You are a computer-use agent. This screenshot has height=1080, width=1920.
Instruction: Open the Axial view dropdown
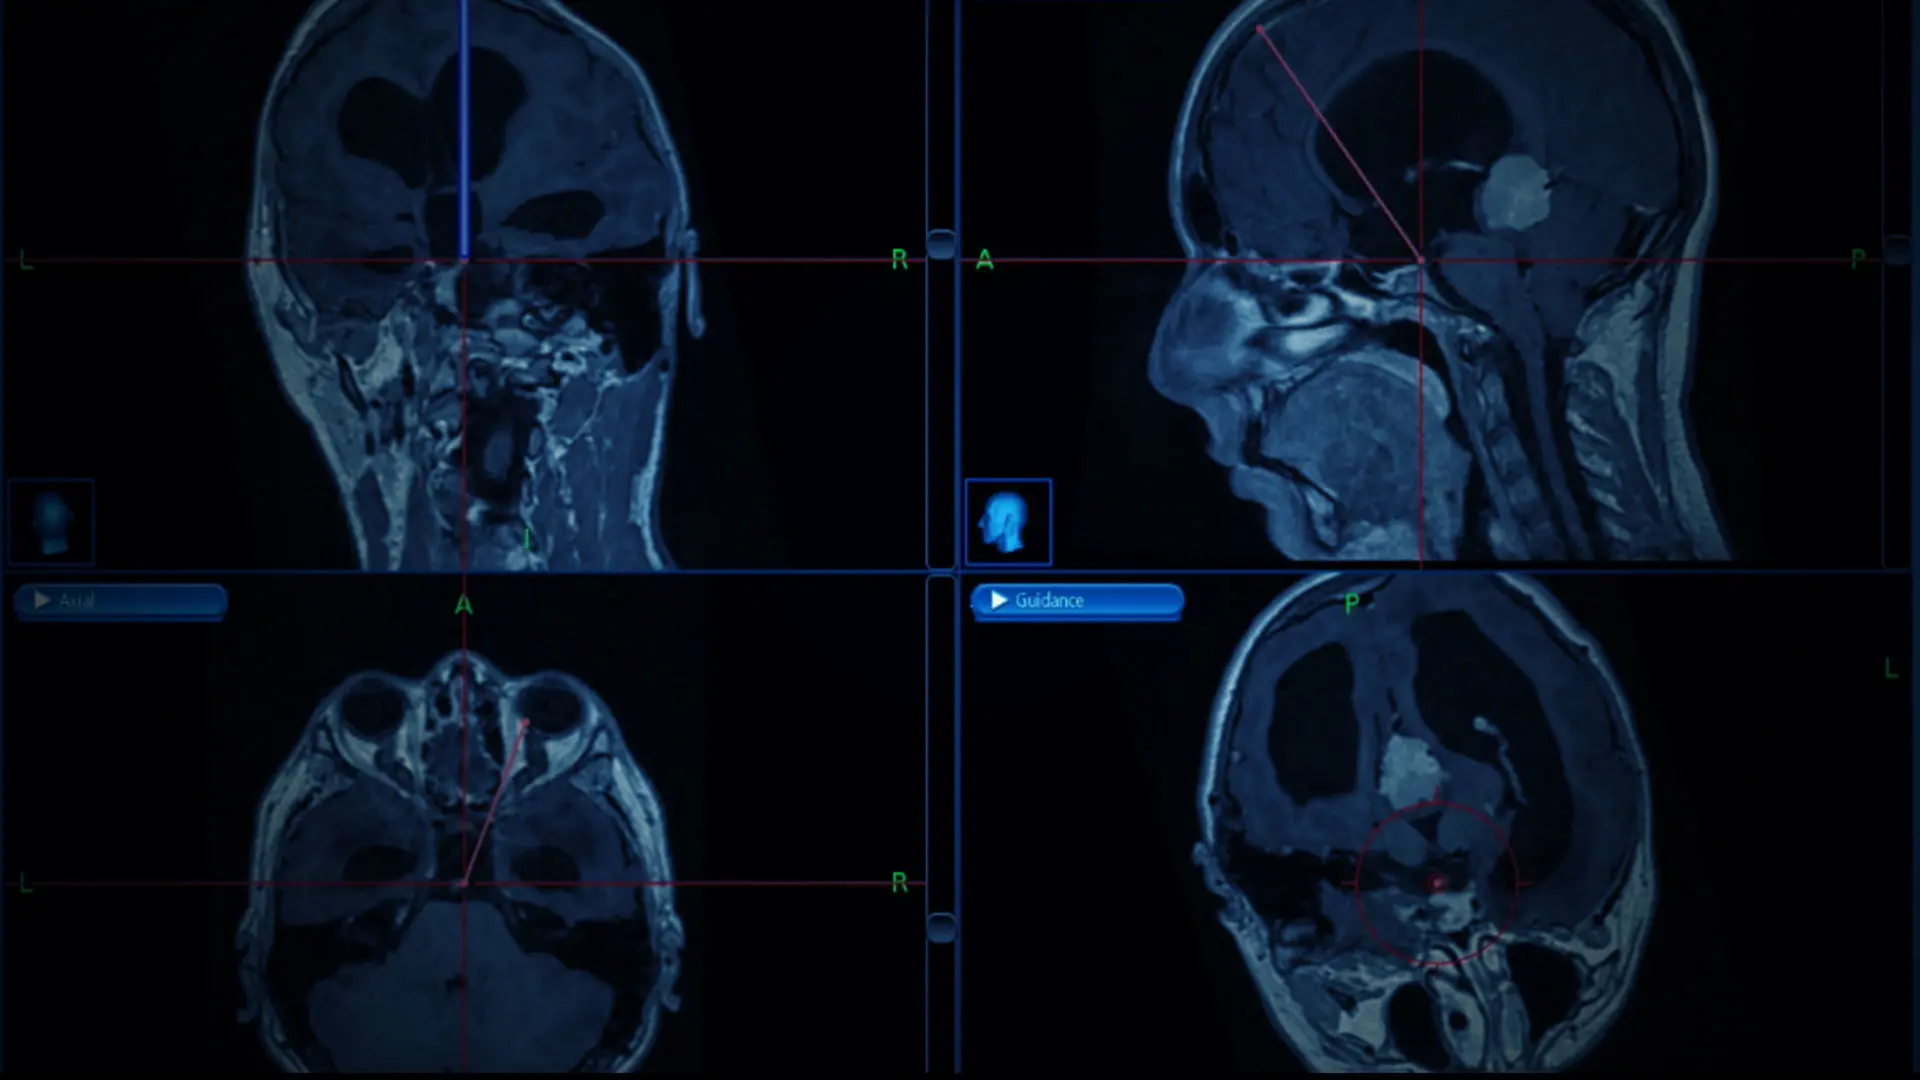tap(120, 600)
